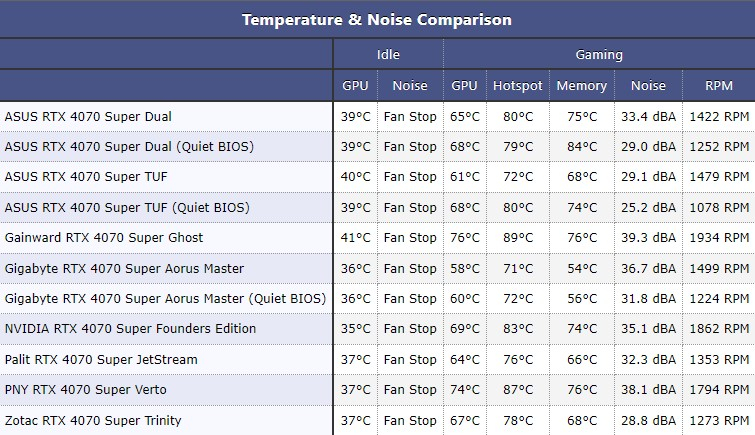Click the 39.3 dBA gaming noise value
This screenshot has height=435, width=755.
click(648, 238)
